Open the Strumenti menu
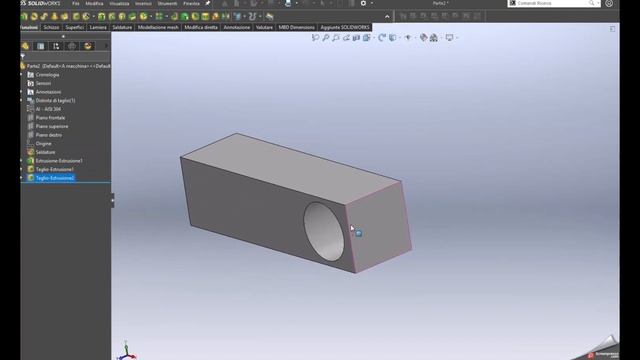Viewport: 640px width, 360px height. (x=167, y=3)
